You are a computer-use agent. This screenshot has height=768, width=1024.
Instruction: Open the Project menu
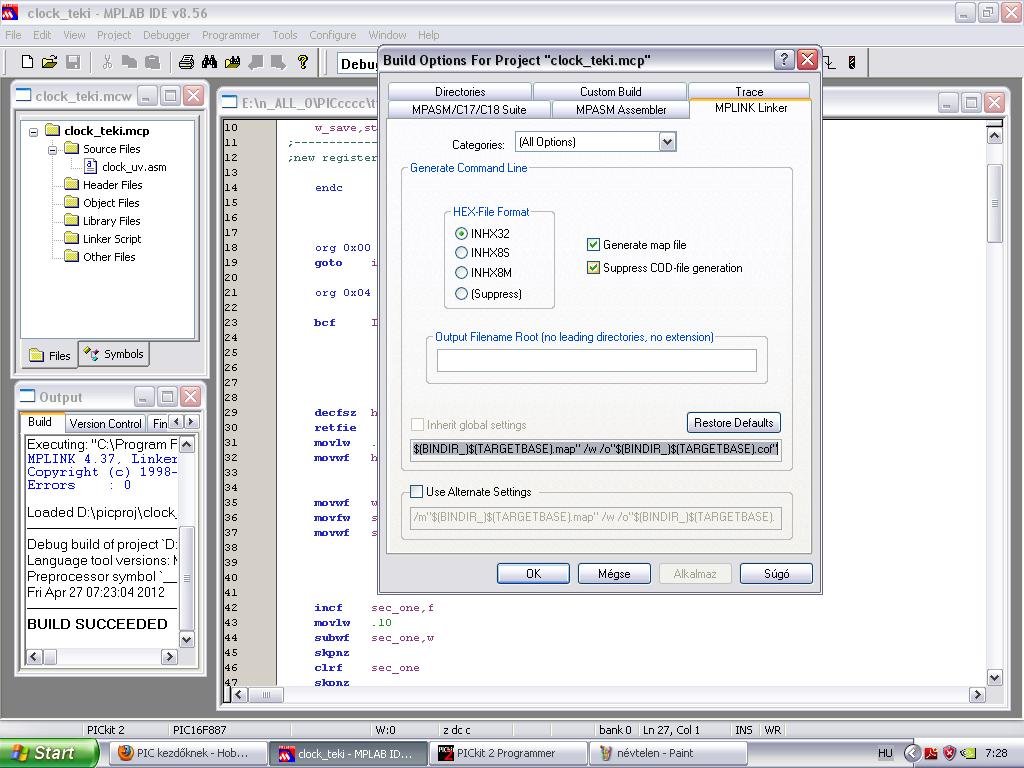point(114,35)
